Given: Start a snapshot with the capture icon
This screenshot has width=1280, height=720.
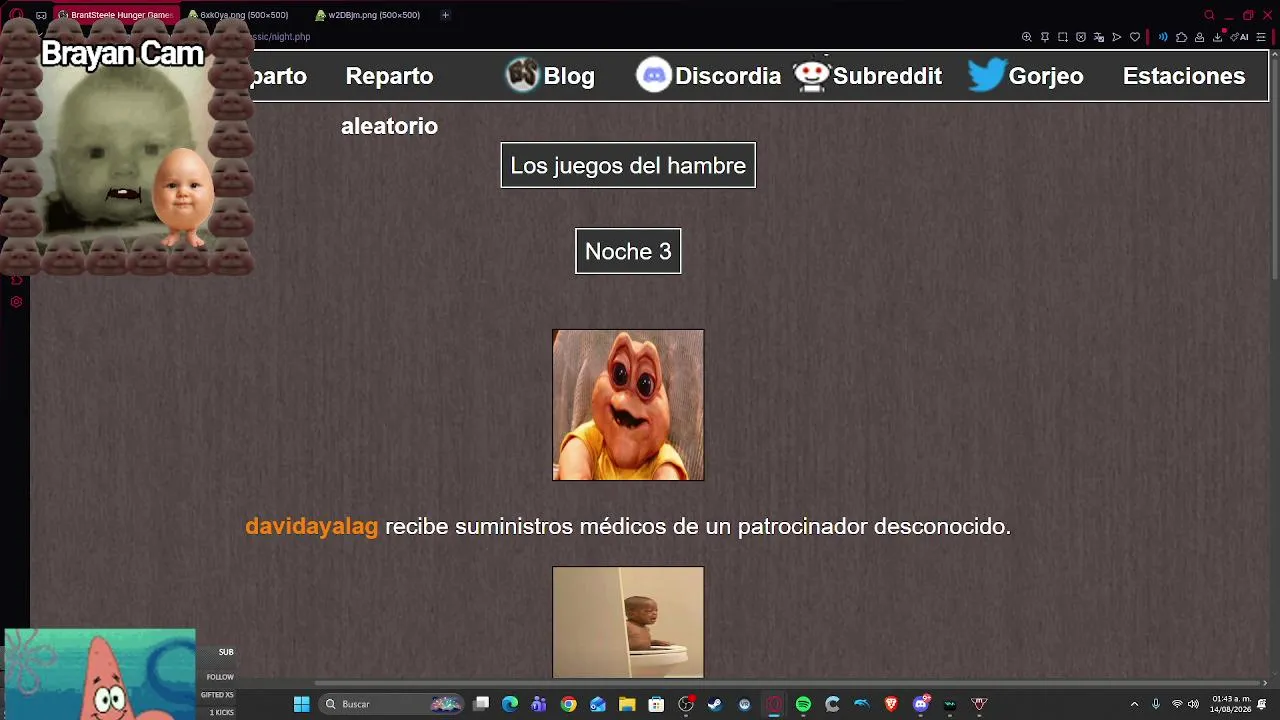Looking at the screenshot, I should (1063, 37).
